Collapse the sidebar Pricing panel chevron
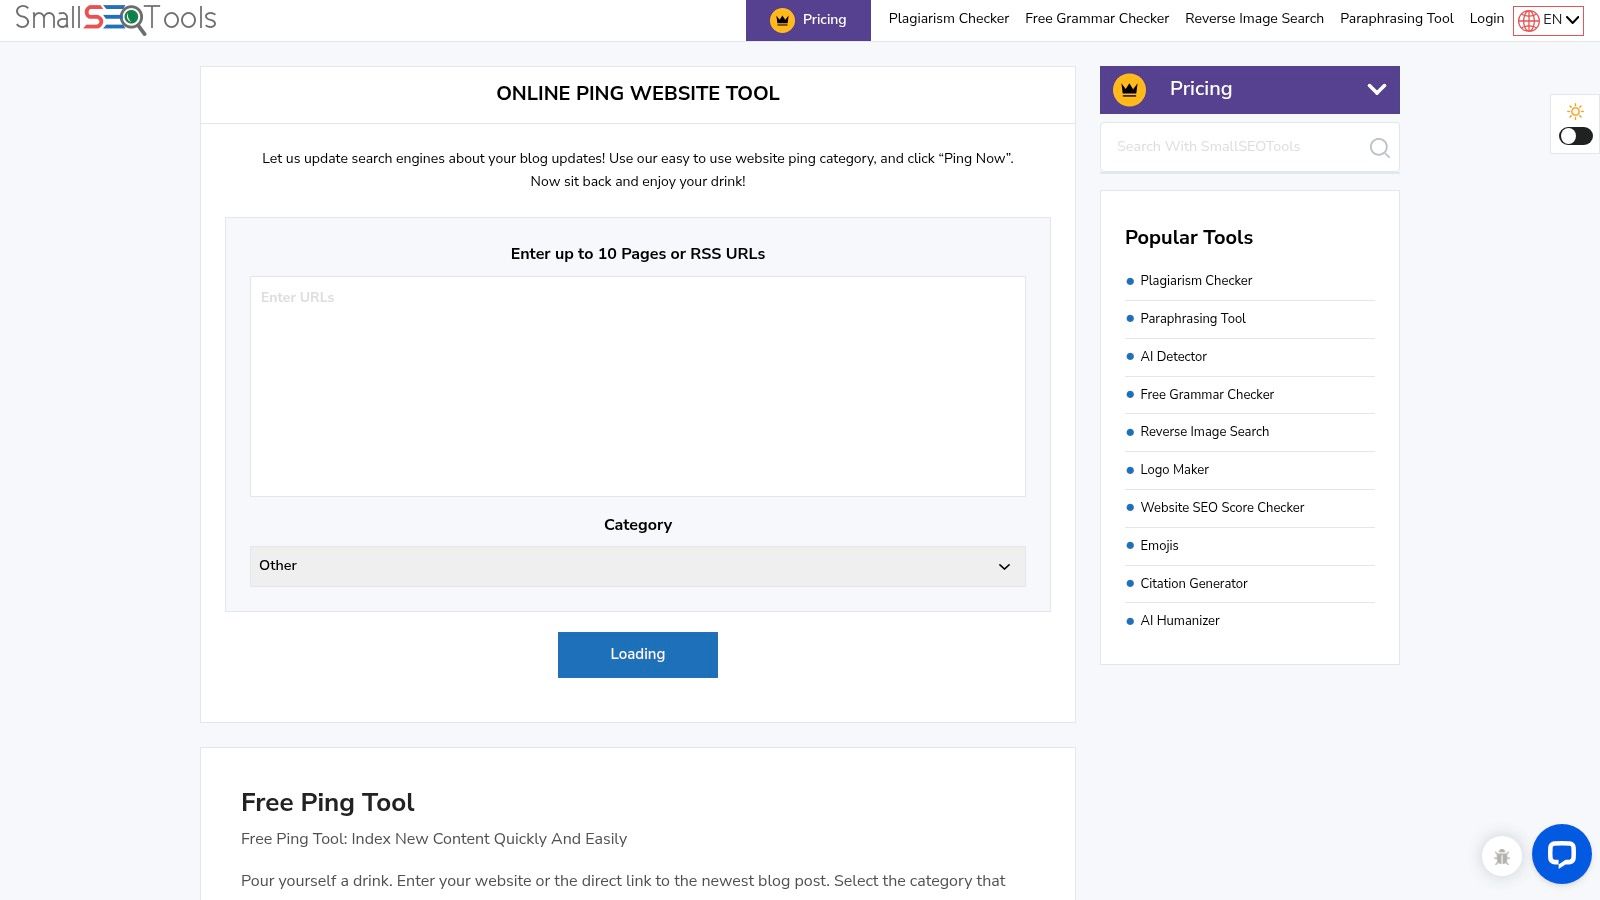The height and width of the screenshot is (900, 1600). pos(1376,89)
